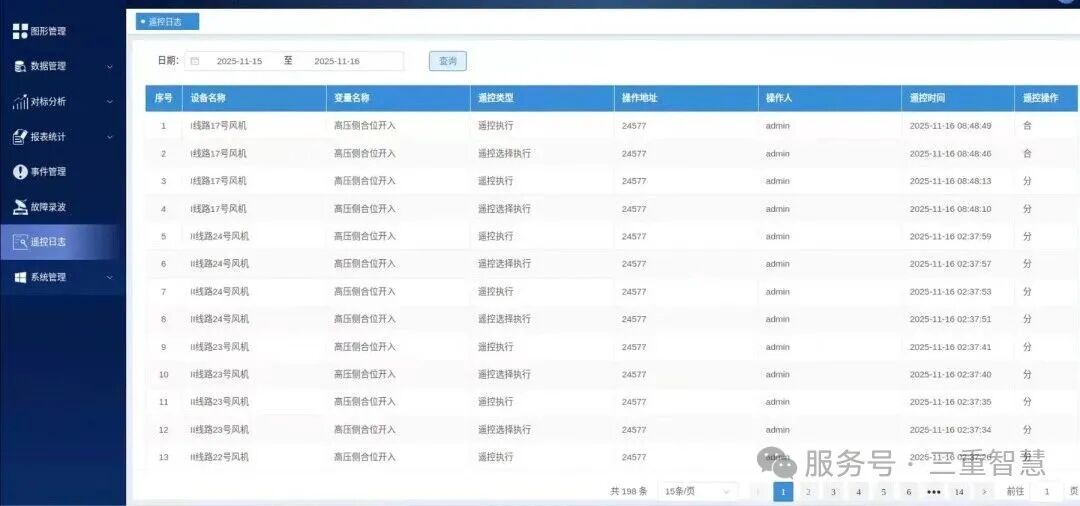
Task: Click device name in row 5
Action: click(219, 236)
